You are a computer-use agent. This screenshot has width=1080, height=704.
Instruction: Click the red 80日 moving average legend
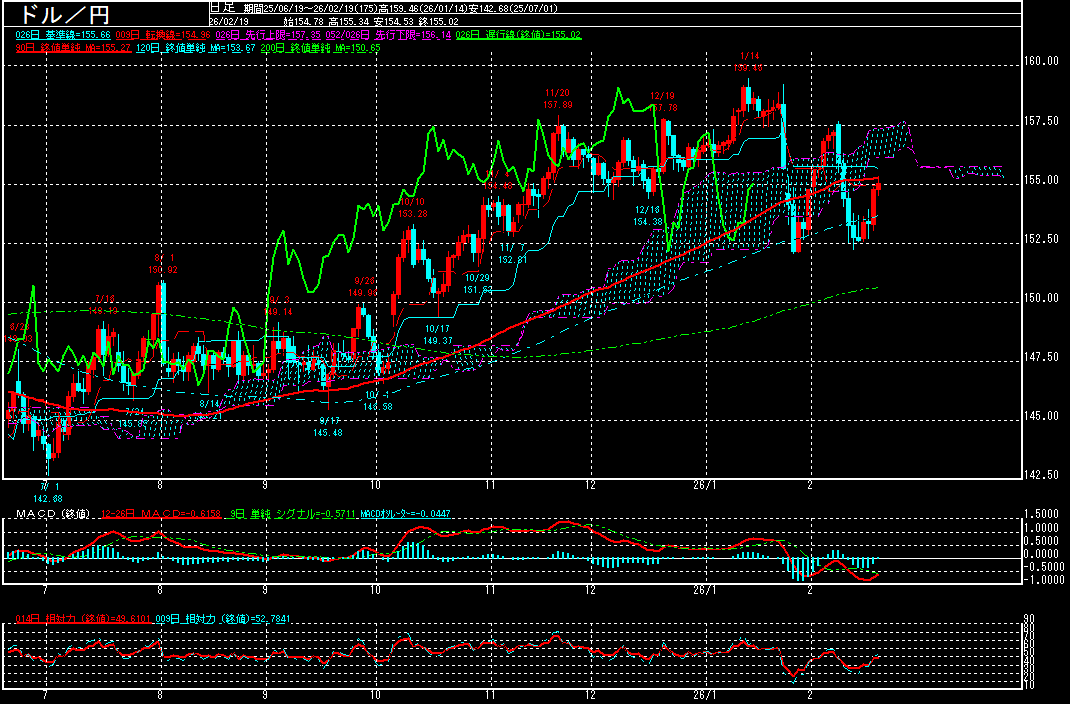tap(72, 47)
